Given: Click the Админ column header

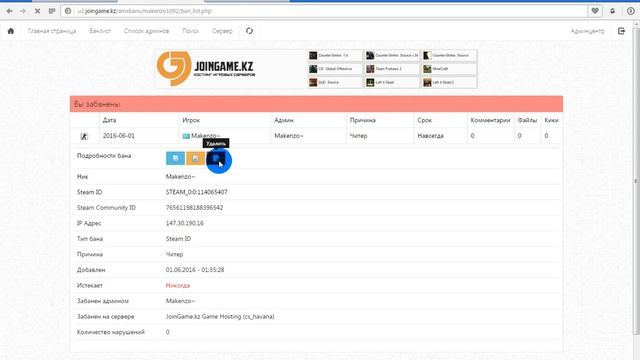Looking at the screenshot, I should (284, 120).
